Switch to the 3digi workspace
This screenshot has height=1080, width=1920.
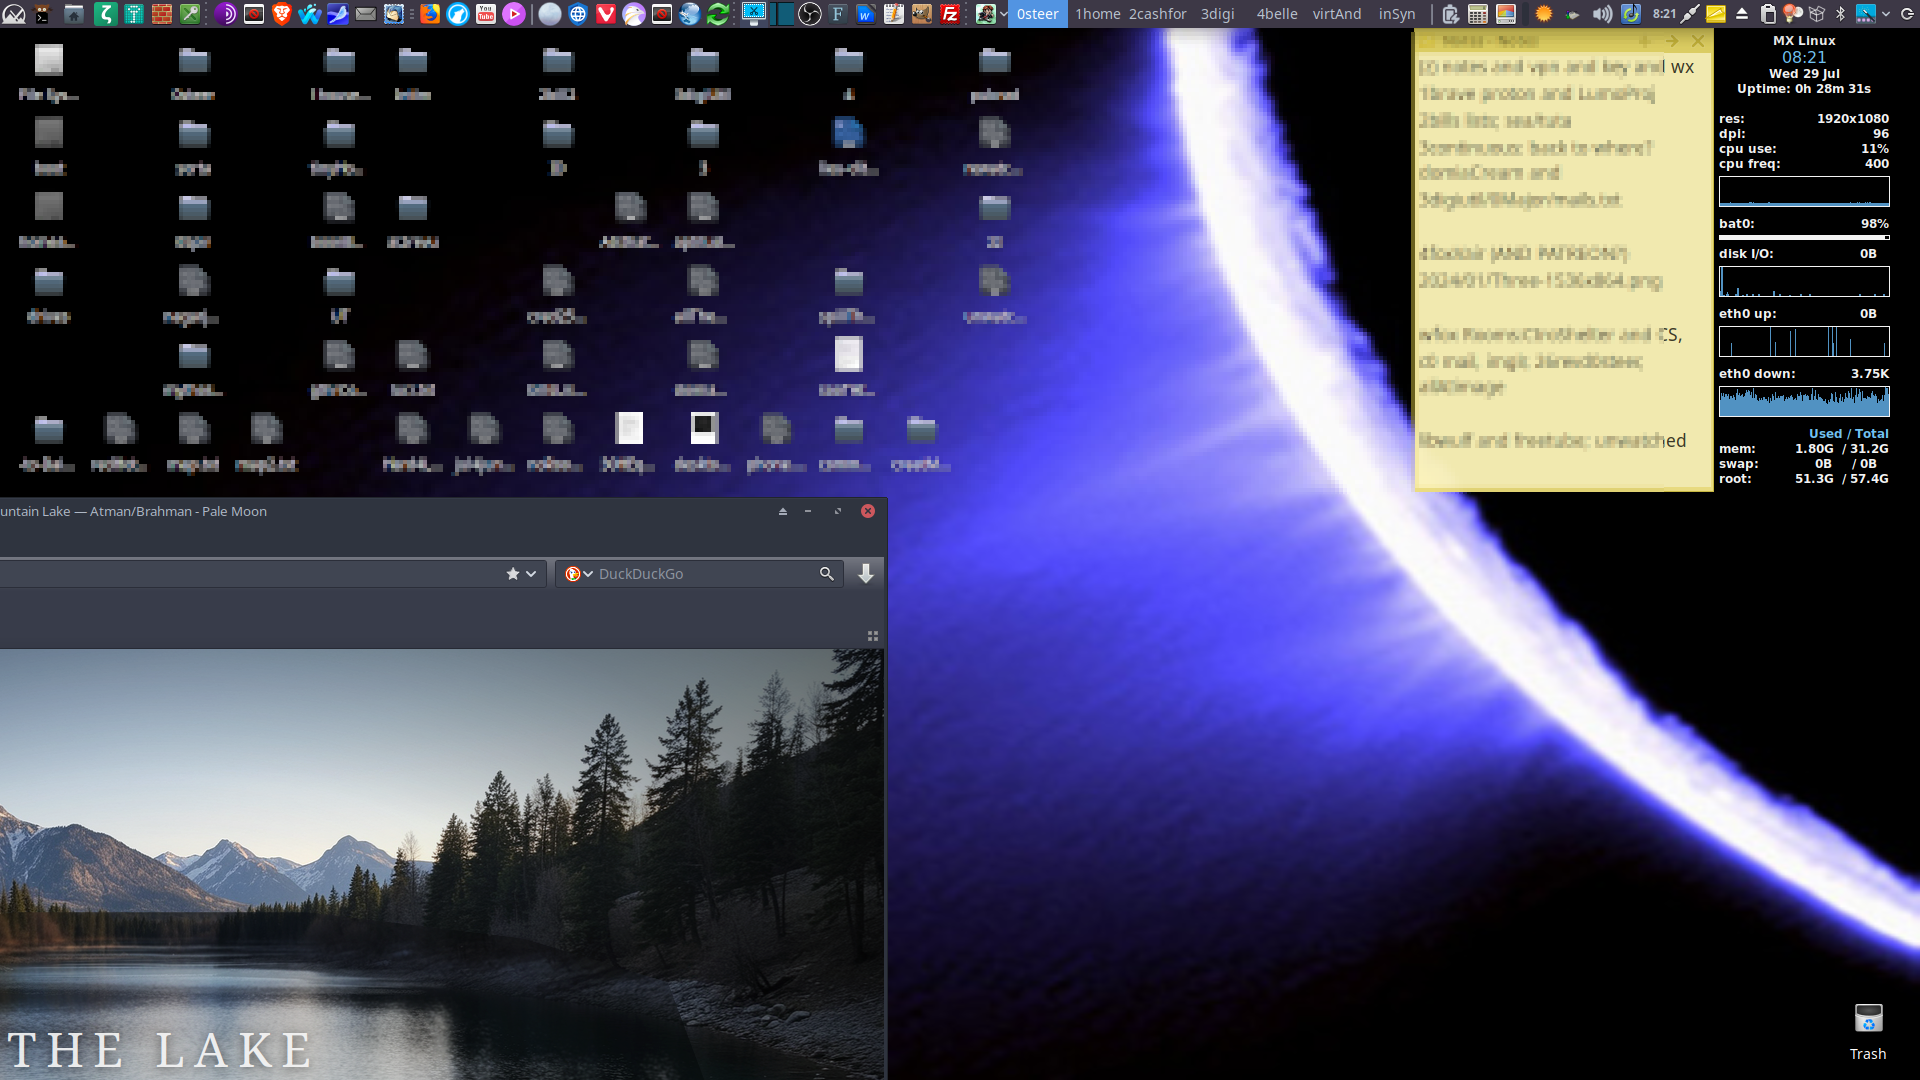(1217, 14)
